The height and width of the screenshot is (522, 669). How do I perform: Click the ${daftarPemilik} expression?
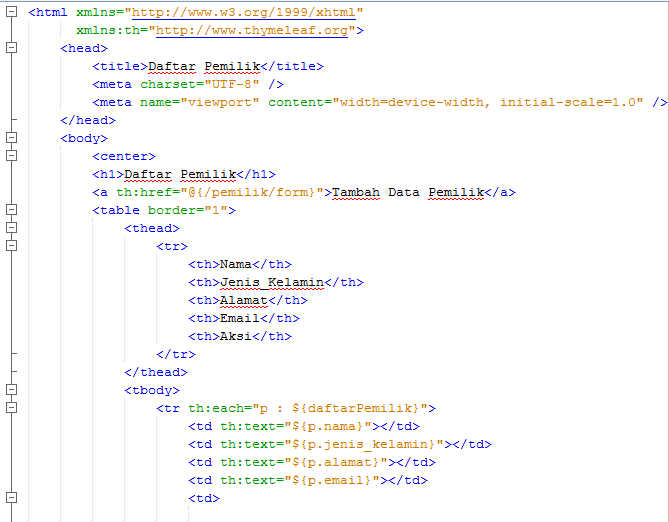click(356, 408)
